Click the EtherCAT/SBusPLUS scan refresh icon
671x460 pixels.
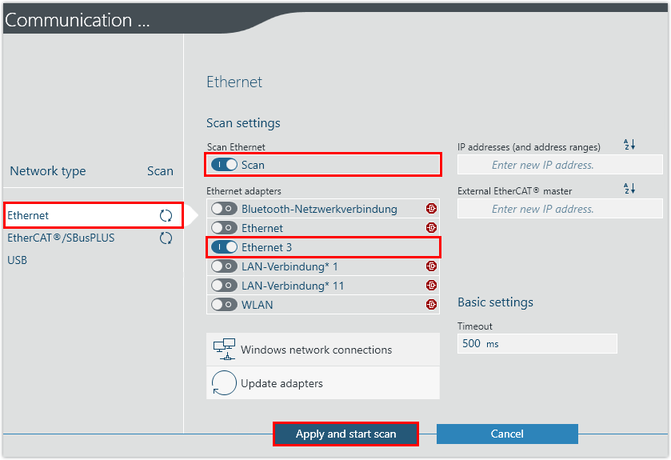pyautogui.click(x=166, y=238)
